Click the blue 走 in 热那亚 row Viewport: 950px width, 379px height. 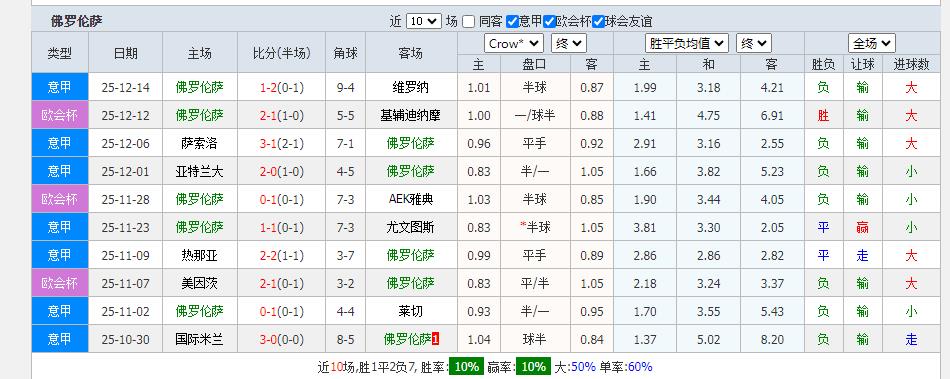[863, 255]
